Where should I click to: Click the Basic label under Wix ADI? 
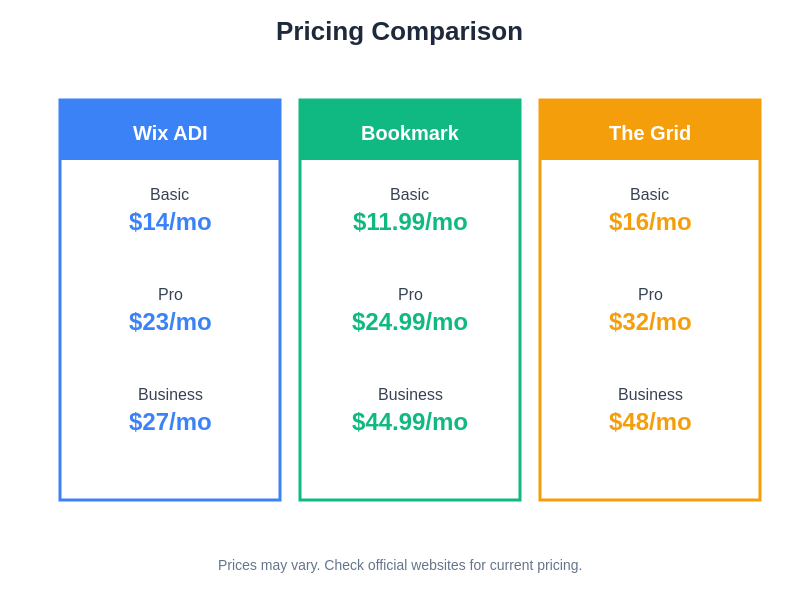tap(170, 195)
